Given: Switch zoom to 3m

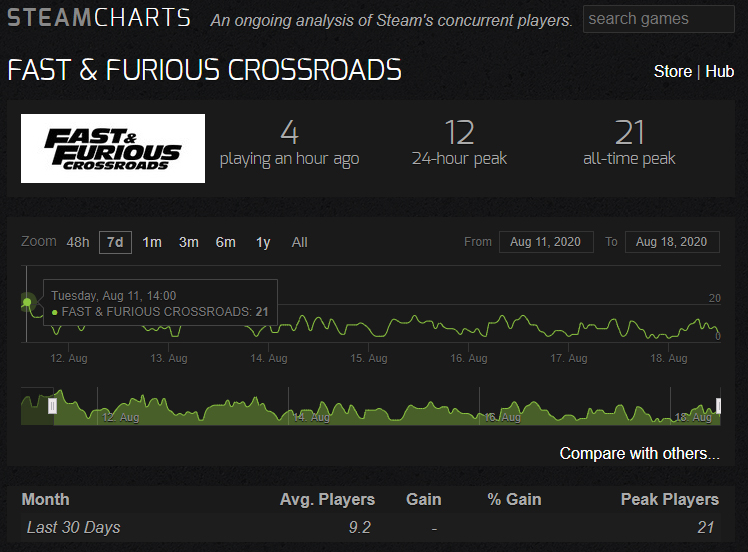Looking at the screenshot, I should click(189, 242).
